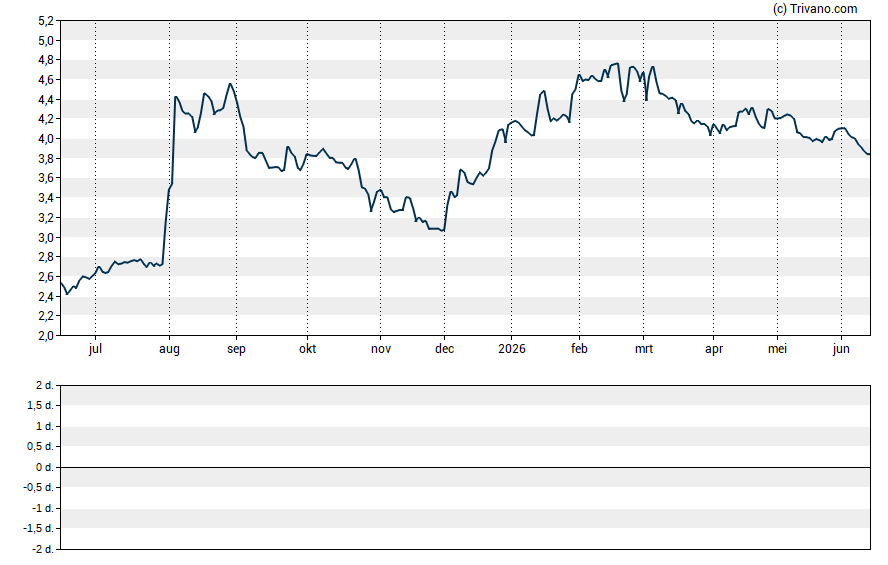
Task: Click the 'jul' month label on the x-axis
Action: 95,349
